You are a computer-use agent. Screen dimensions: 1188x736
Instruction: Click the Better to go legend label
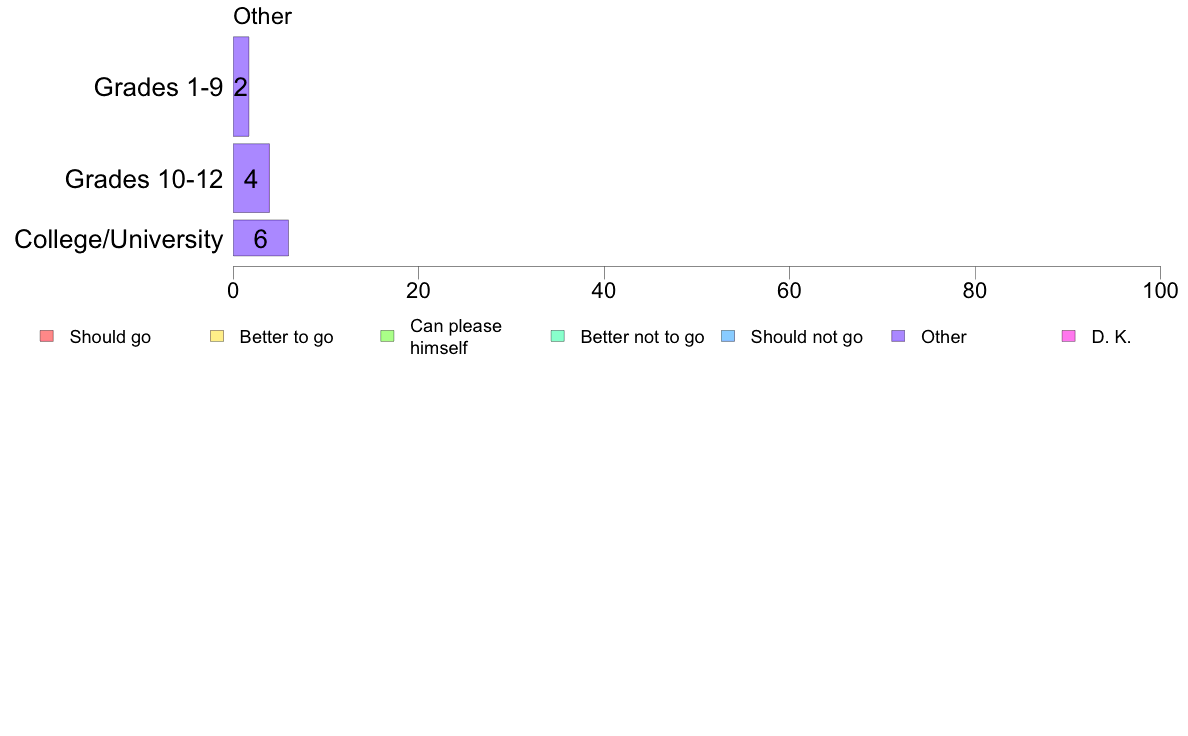click(286, 337)
